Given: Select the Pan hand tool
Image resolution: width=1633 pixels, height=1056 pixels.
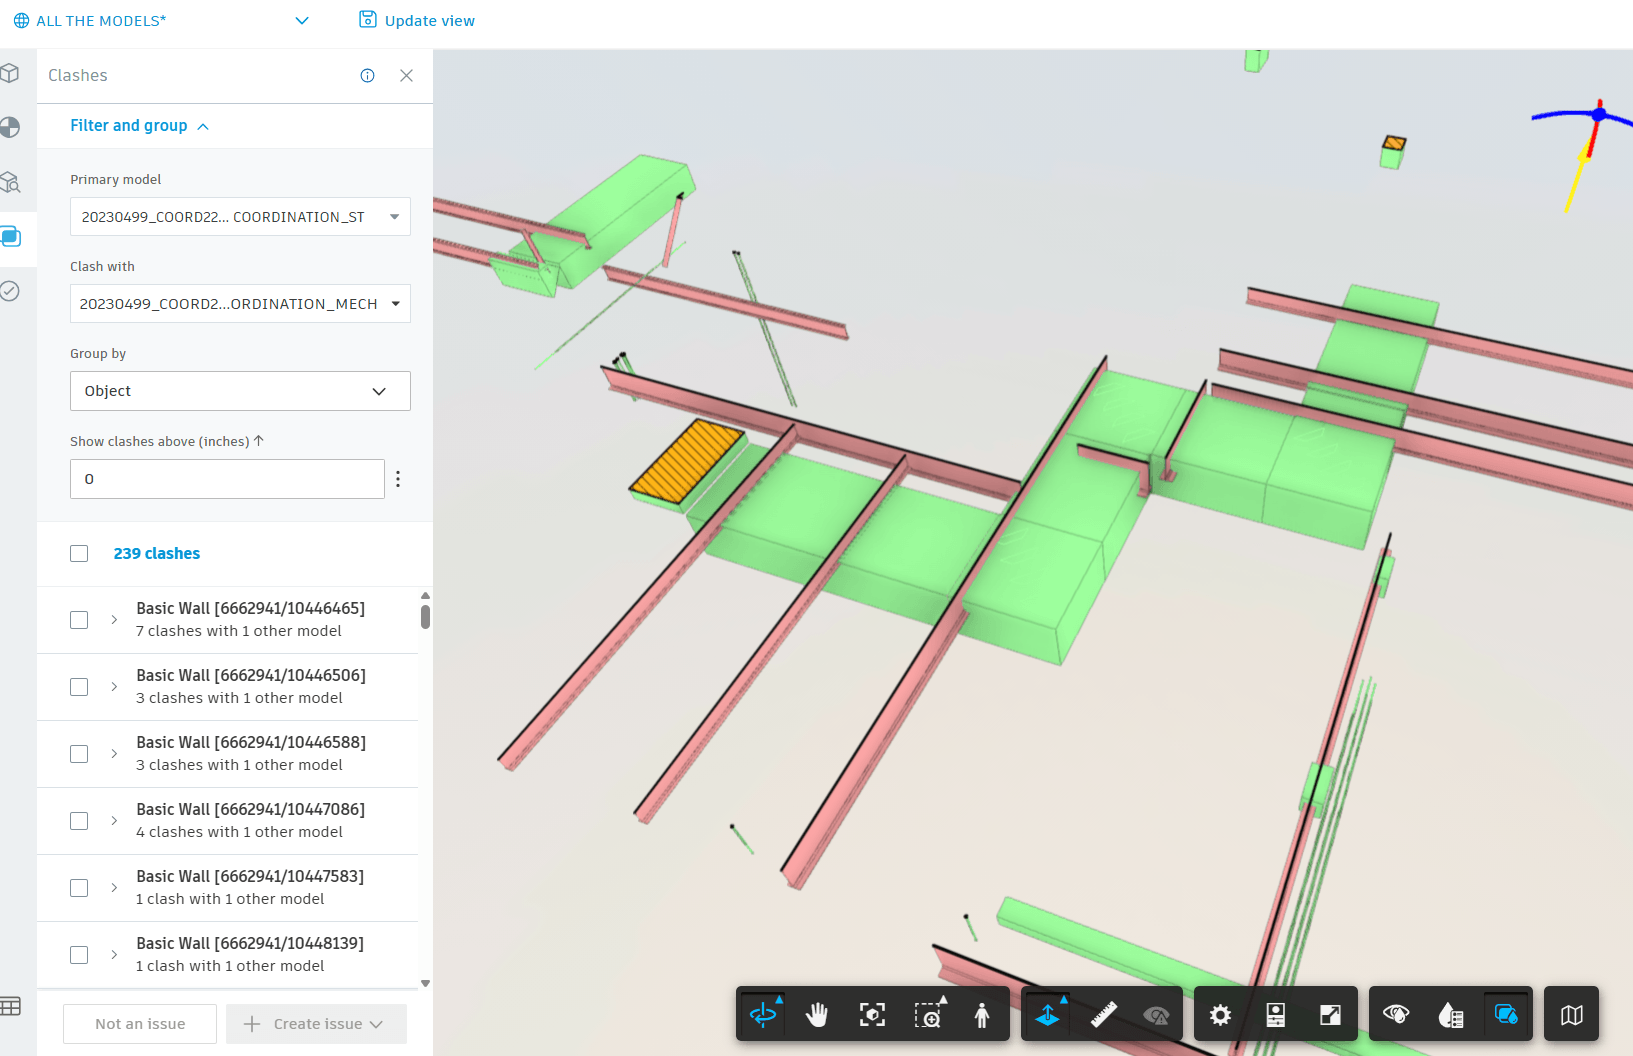Looking at the screenshot, I should click(817, 1015).
